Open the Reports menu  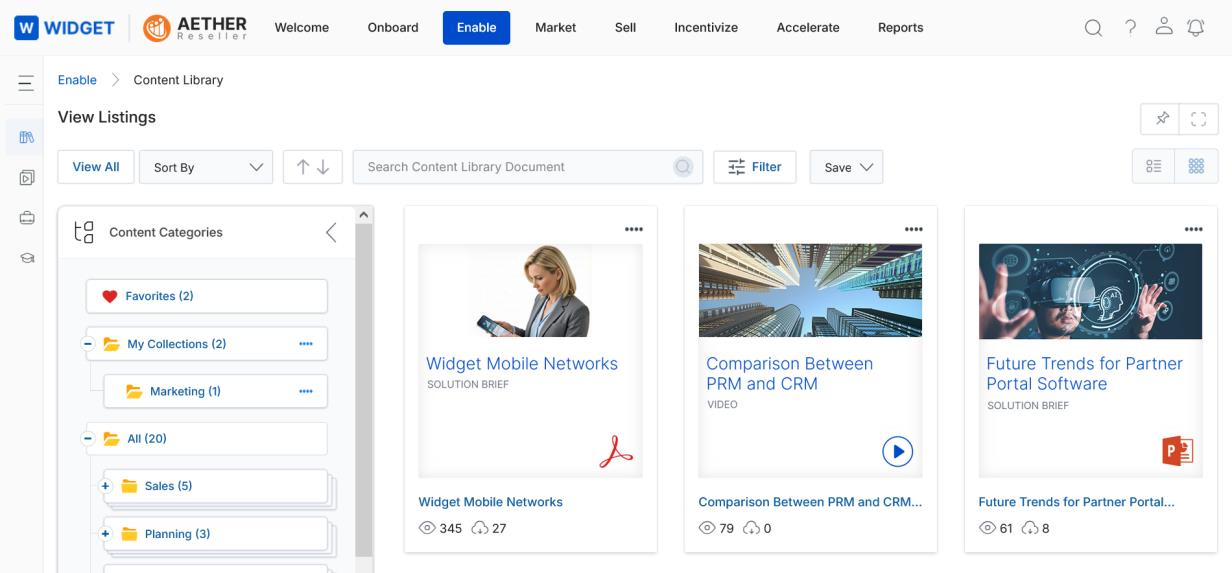point(900,28)
